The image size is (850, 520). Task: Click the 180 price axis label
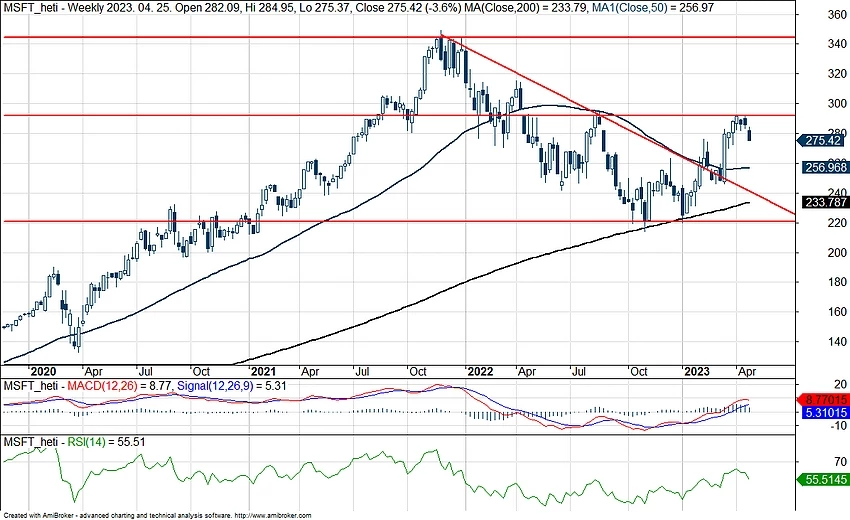838,281
